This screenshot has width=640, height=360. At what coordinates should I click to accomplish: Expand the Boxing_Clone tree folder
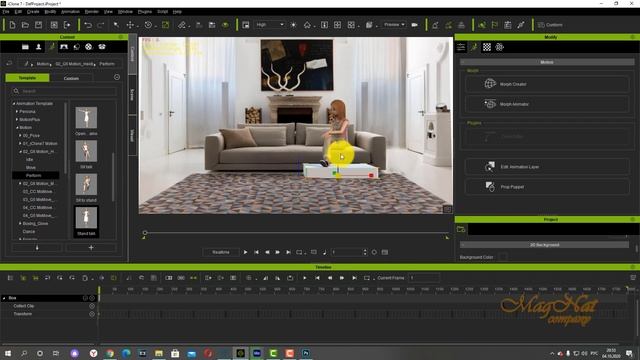[20, 224]
